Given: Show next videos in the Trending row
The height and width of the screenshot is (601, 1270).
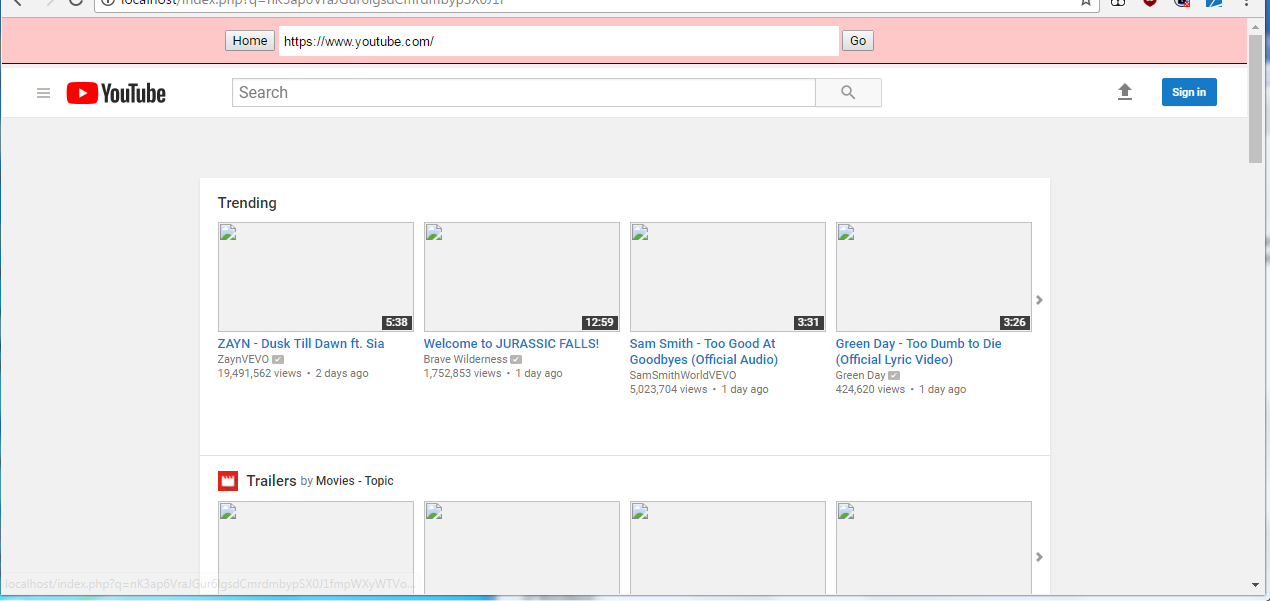Looking at the screenshot, I should (x=1039, y=300).
